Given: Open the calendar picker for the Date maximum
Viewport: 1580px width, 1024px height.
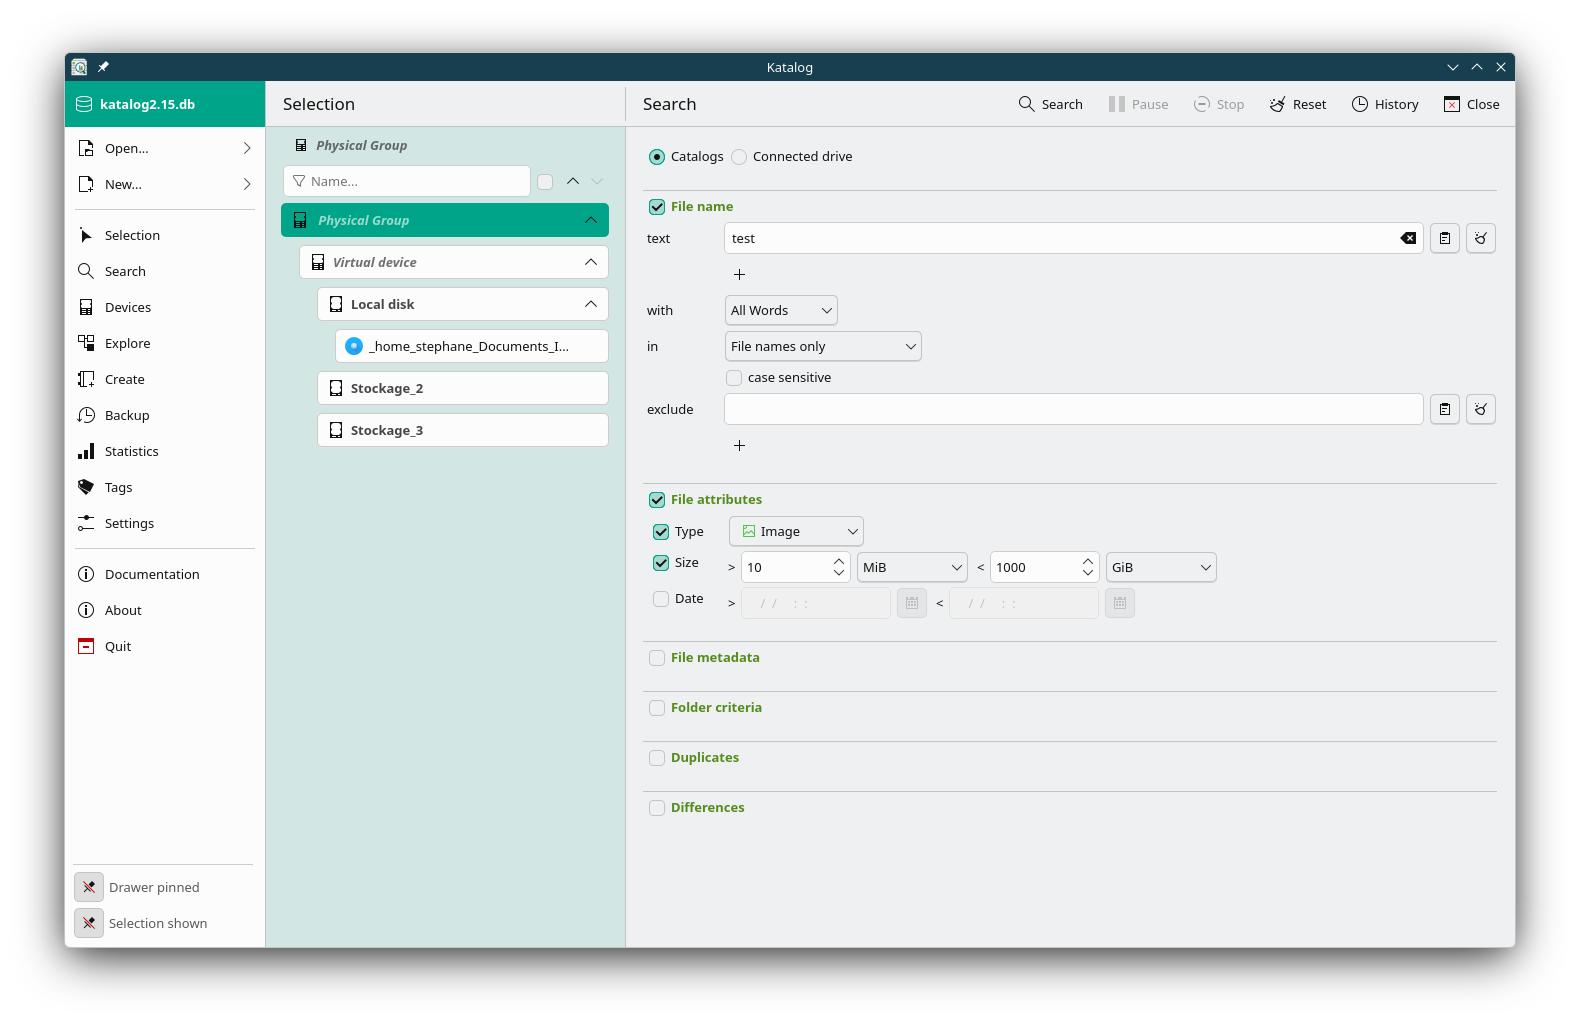Looking at the screenshot, I should coord(1120,603).
